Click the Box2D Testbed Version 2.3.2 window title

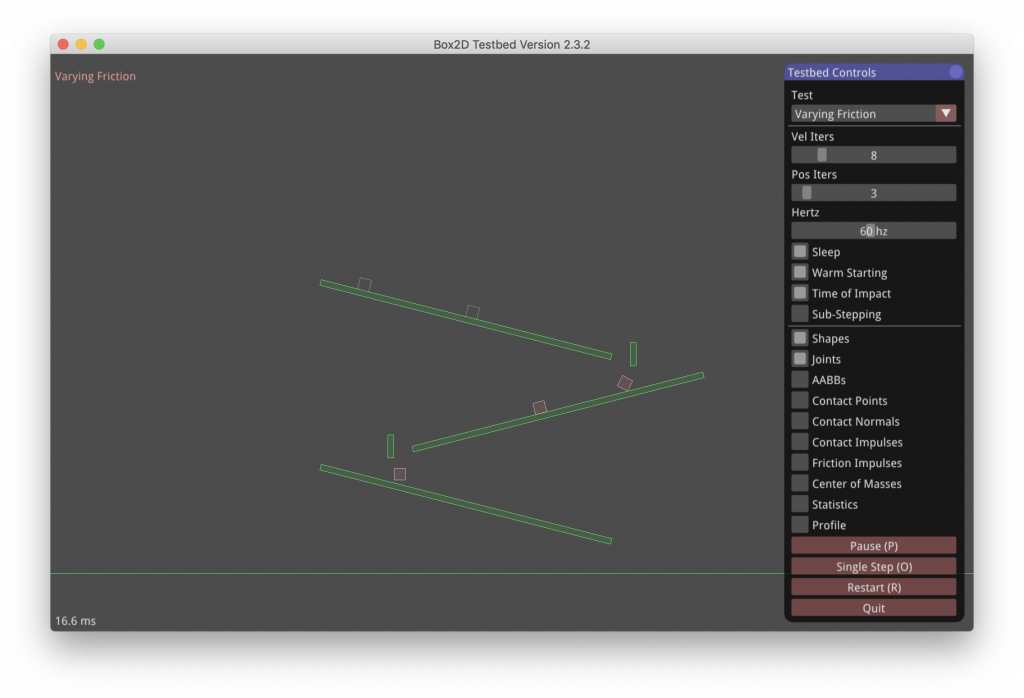pos(511,44)
